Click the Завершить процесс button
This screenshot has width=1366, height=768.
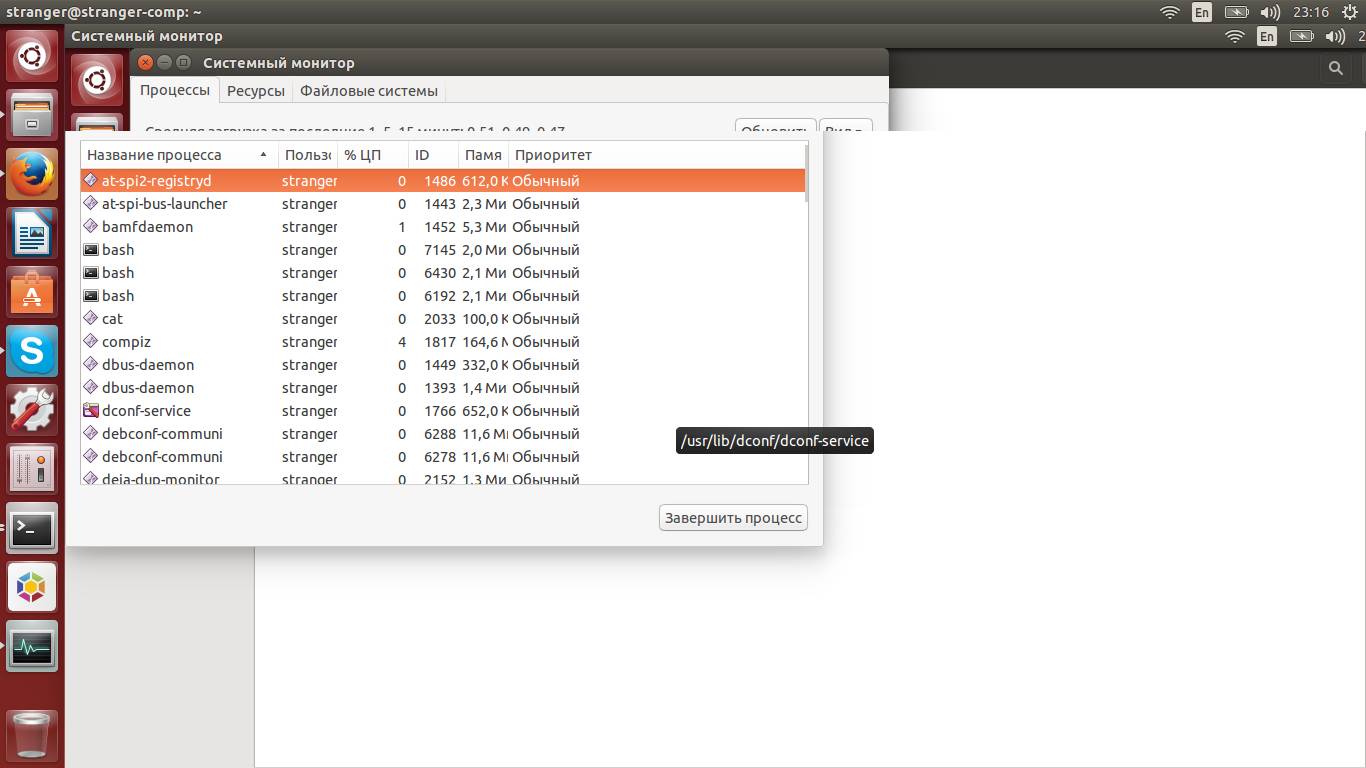(733, 518)
